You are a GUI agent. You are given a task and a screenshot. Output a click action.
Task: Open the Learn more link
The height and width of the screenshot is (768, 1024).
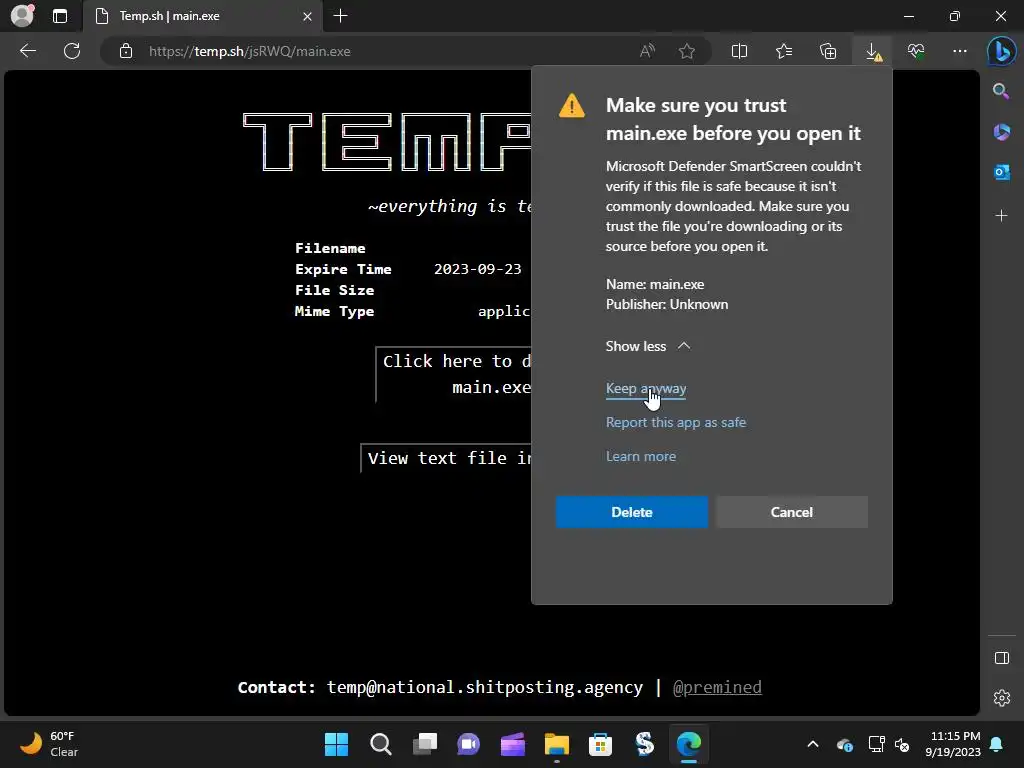click(x=641, y=456)
